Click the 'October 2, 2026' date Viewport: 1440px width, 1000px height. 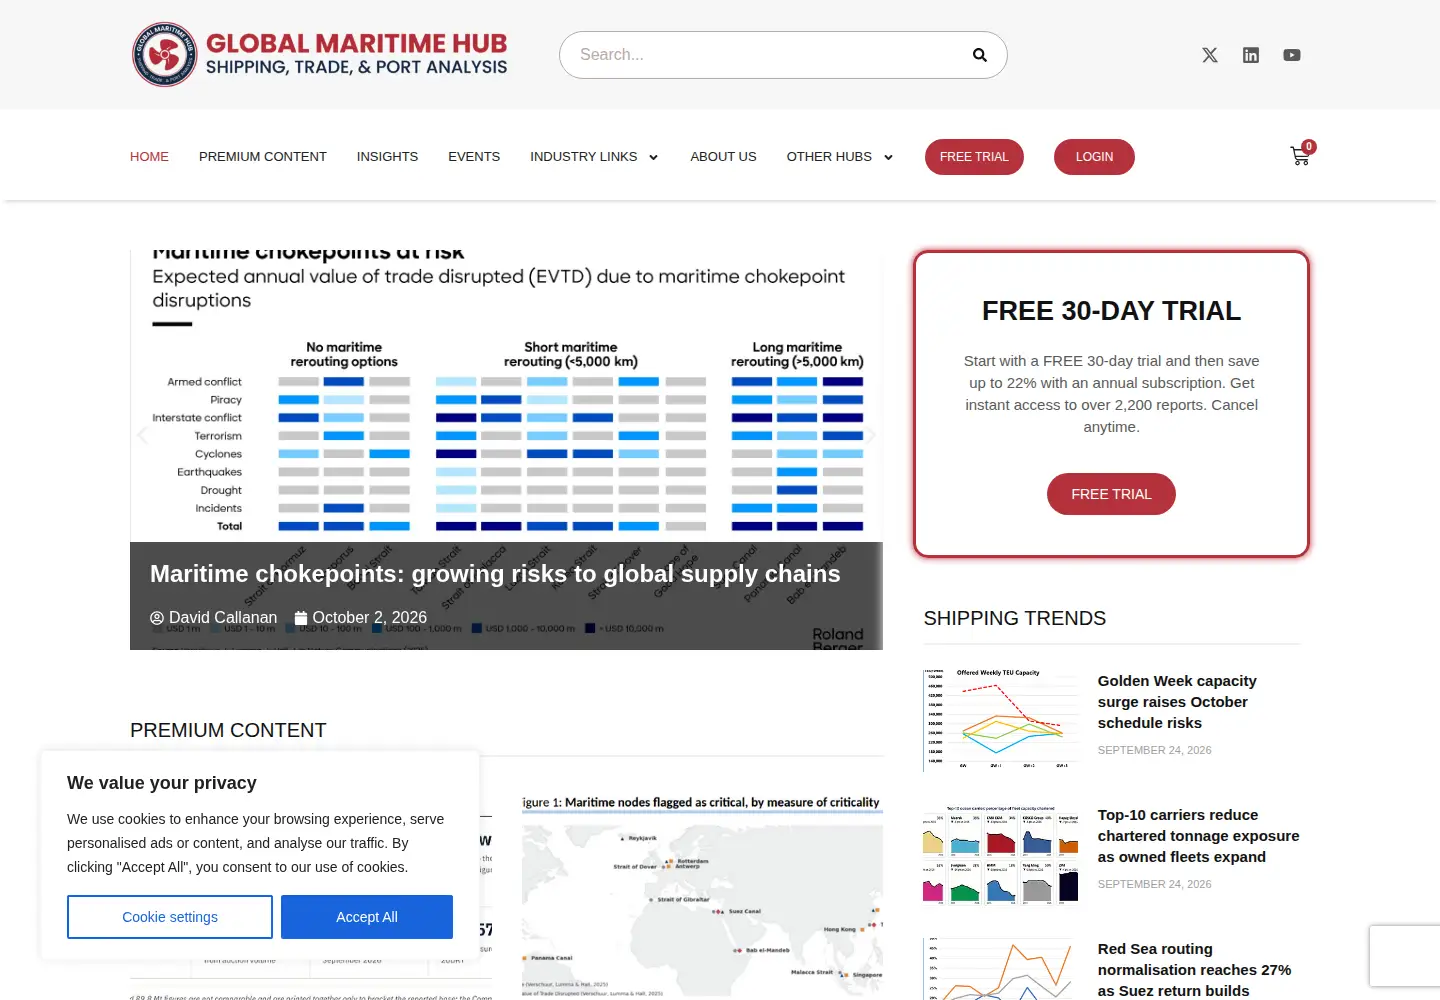360,618
